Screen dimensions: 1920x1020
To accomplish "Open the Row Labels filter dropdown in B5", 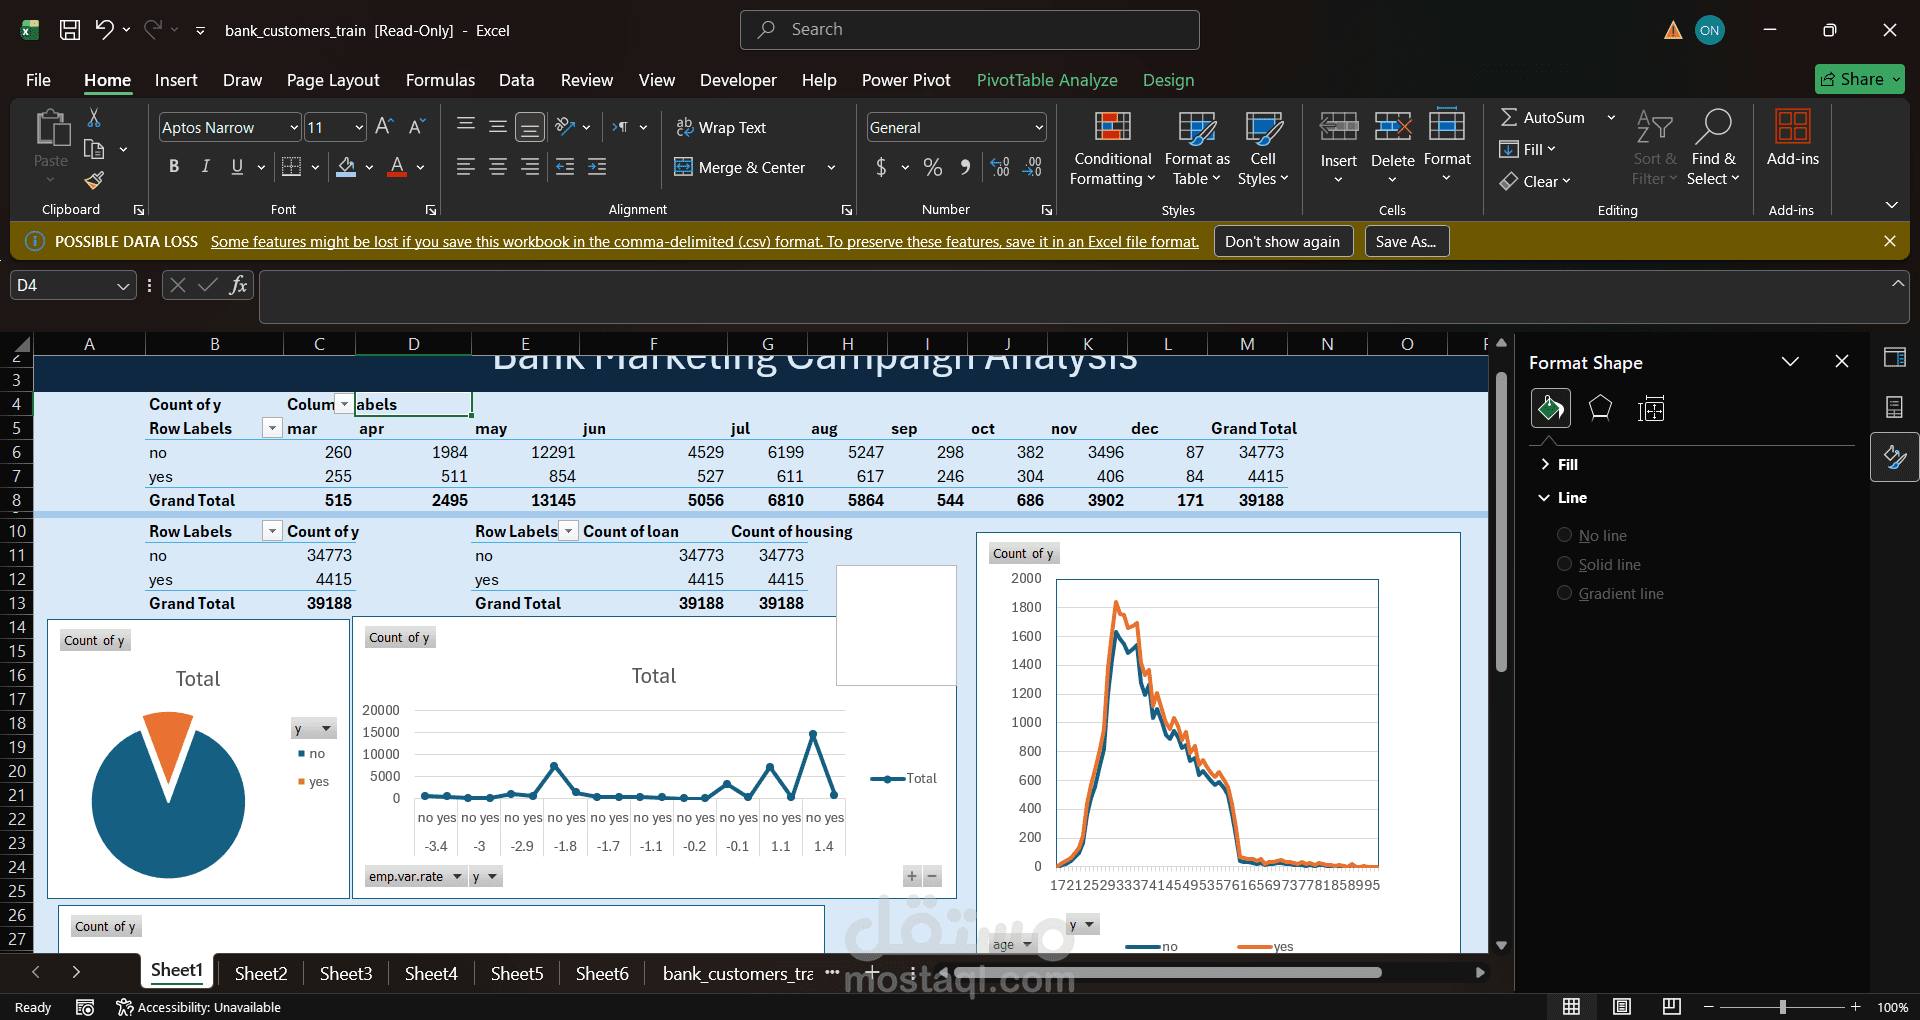I will 271,428.
